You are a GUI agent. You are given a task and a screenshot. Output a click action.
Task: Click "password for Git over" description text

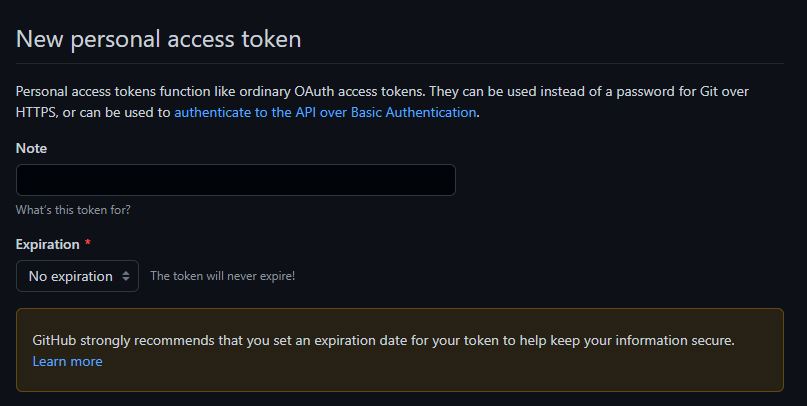click(682, 92)
